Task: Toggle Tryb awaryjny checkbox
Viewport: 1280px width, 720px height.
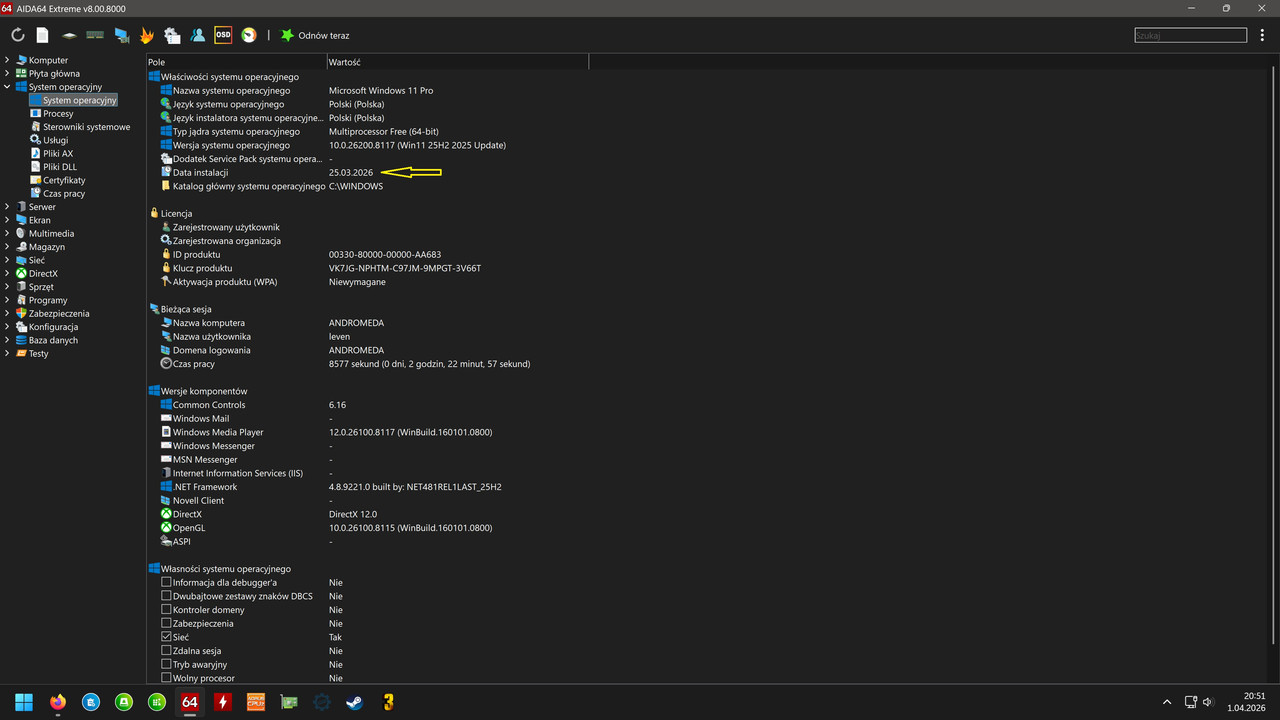Action: click(166, 664)
